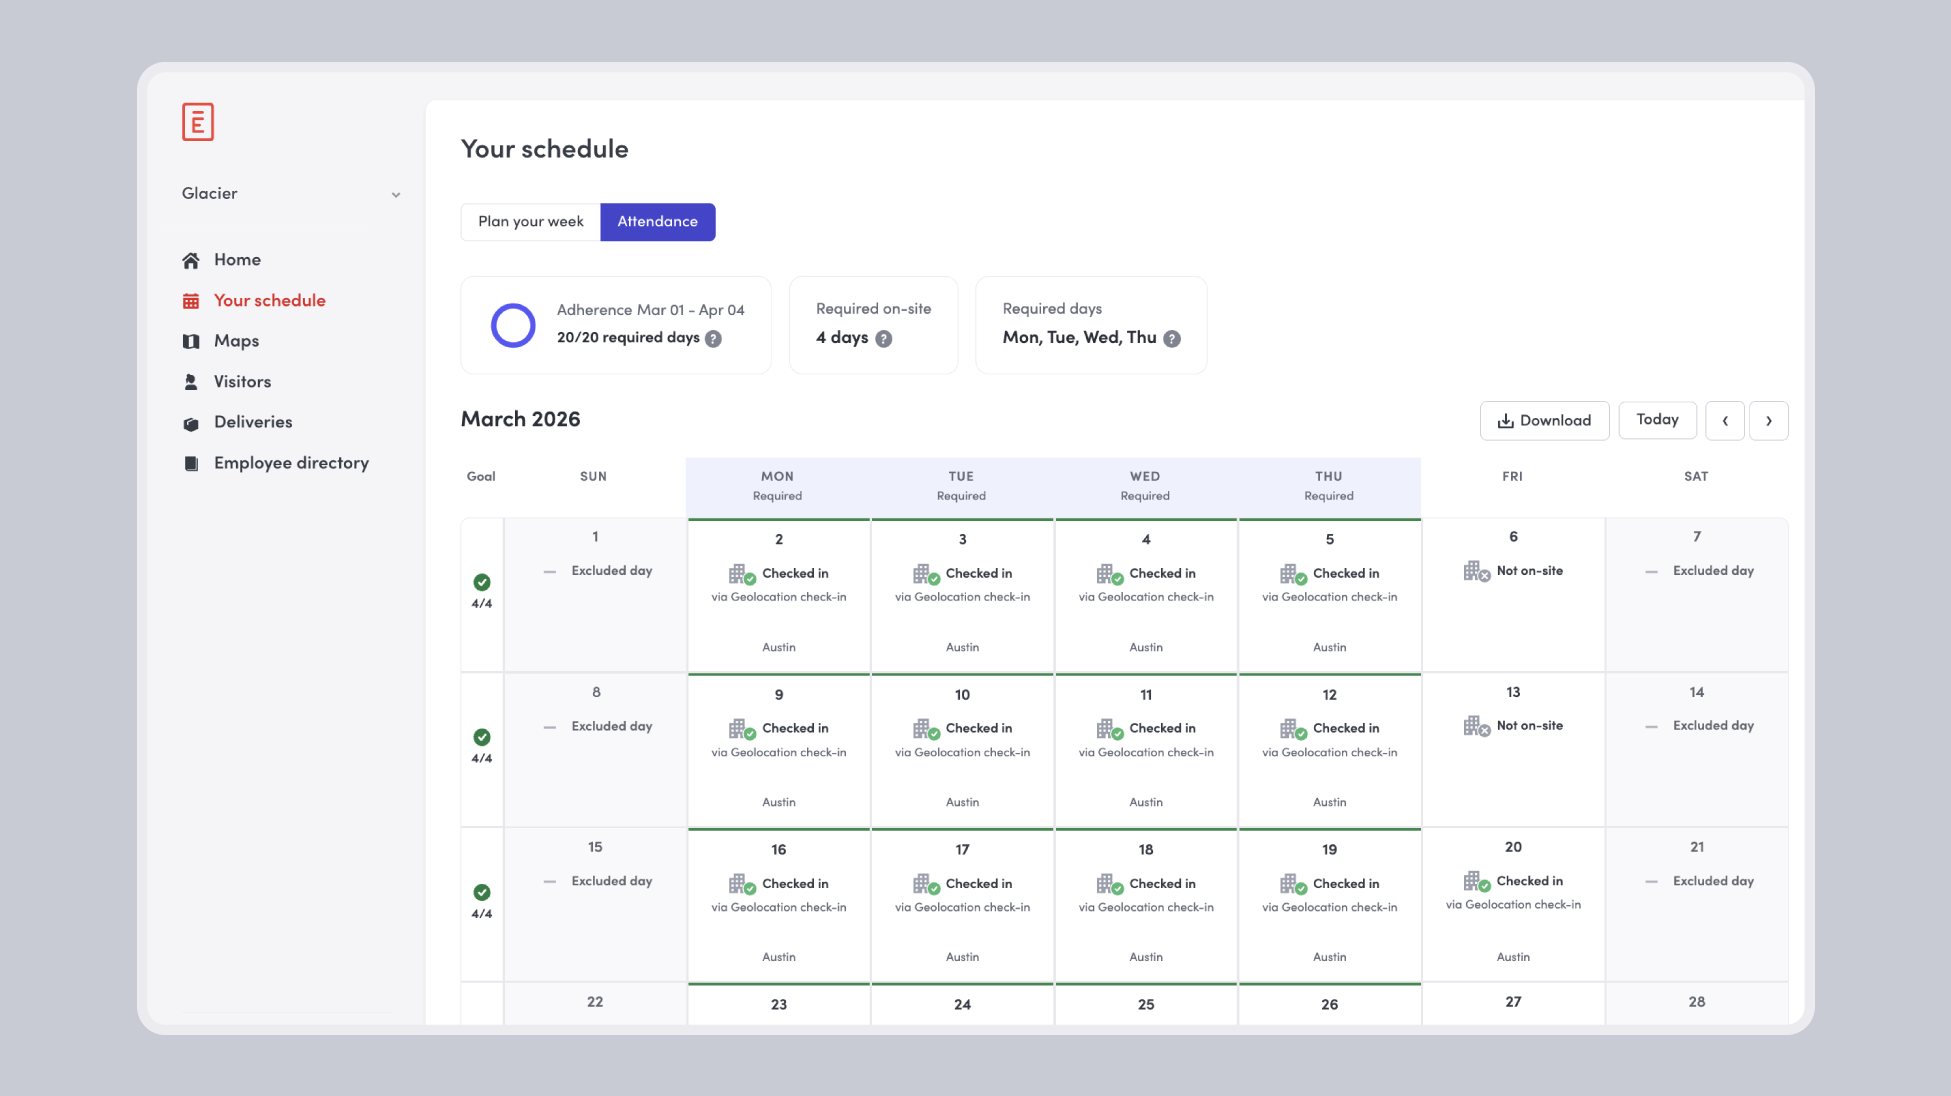
Task: Open Employee directory book icon
Action: tap(191, 464)
